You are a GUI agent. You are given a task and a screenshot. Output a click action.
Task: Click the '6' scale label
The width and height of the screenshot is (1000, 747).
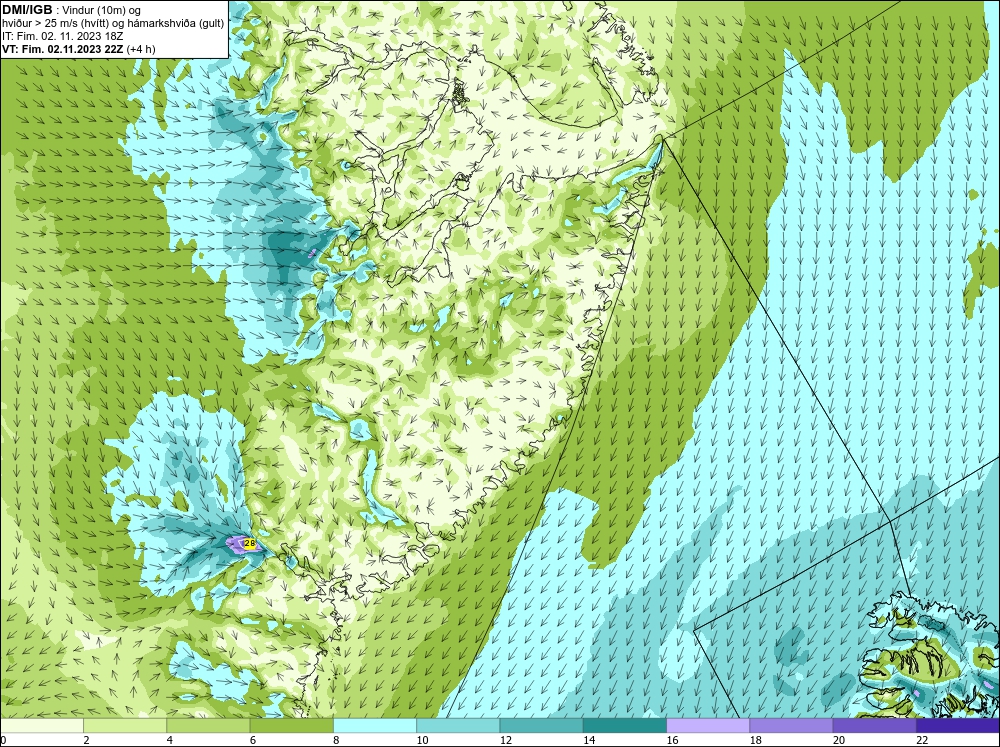[x=253, y=740]
